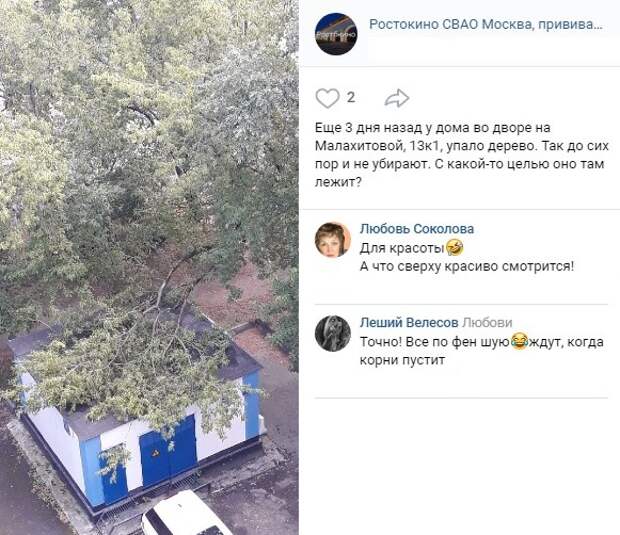The width and height of the screenshot is (620, 535).
Task: Like the post with the heart icon
Action: click(327, 98)
